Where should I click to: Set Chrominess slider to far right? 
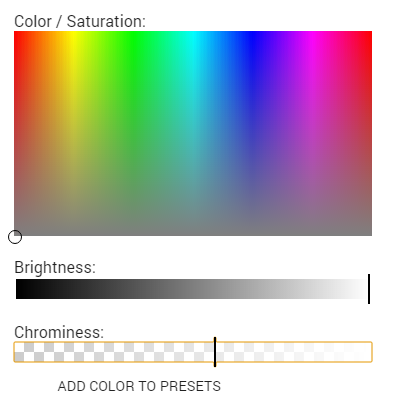tap(370, 352)
